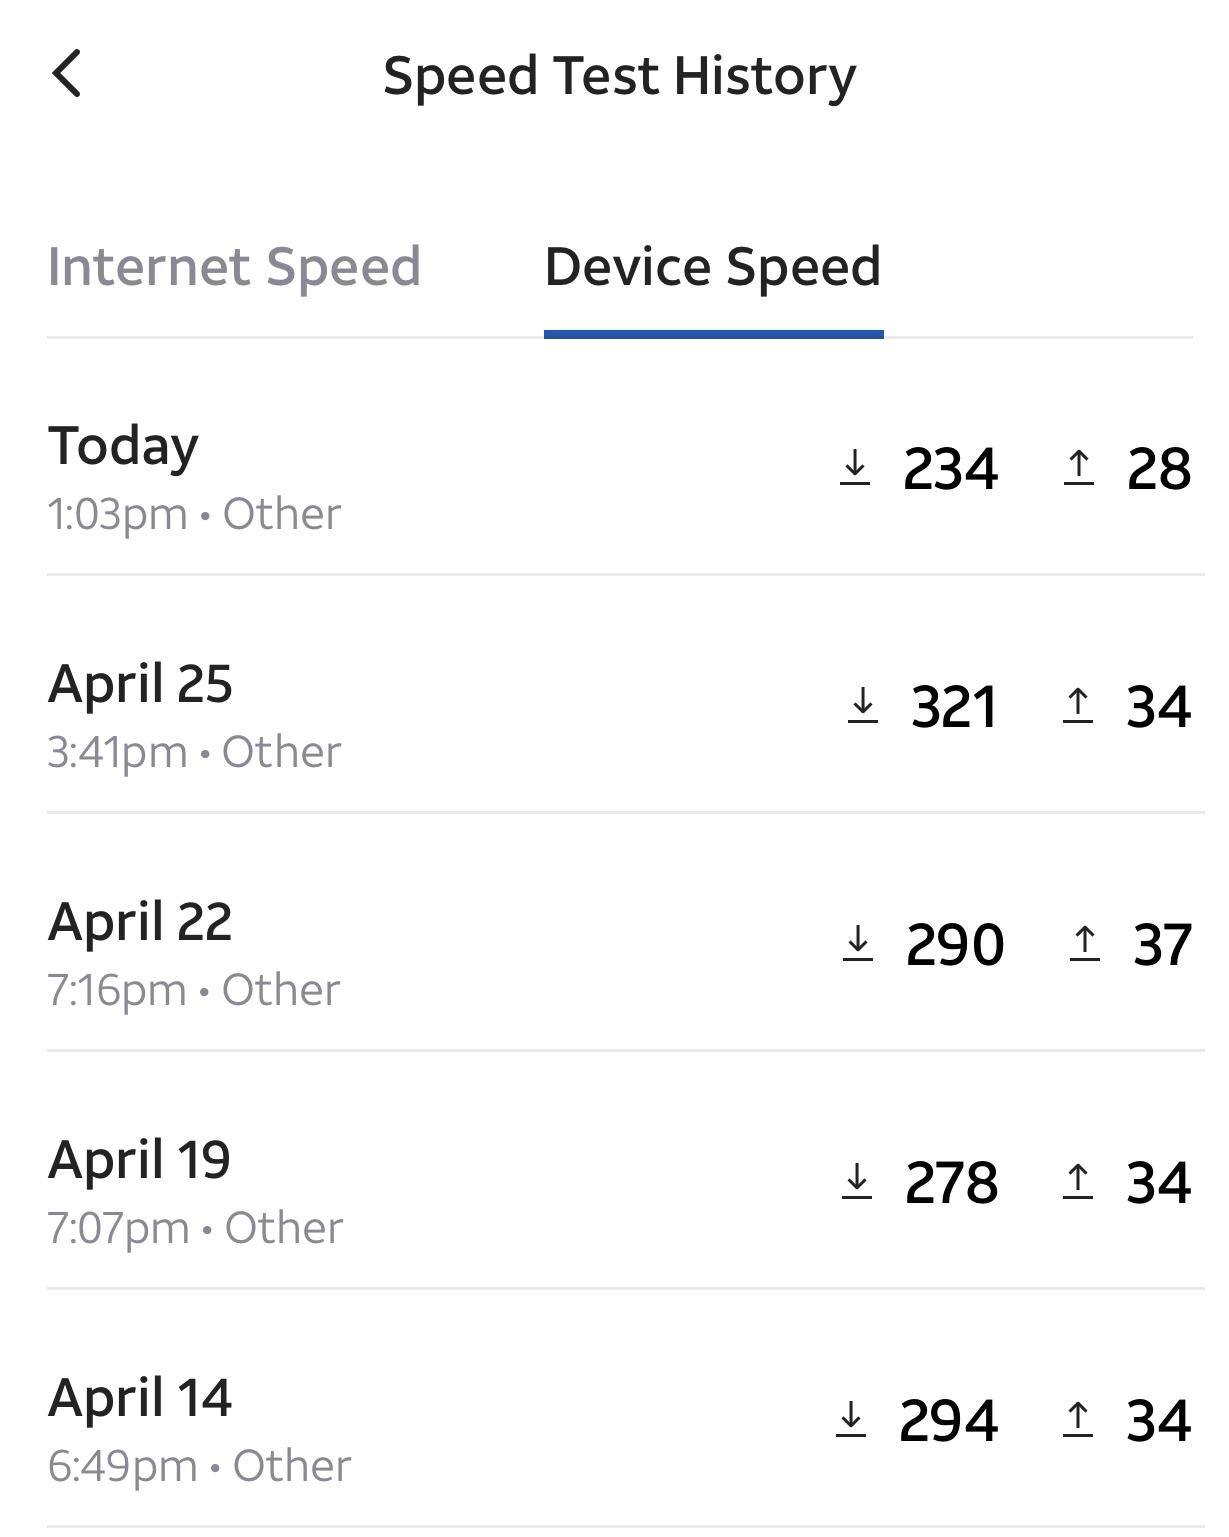The width and height of the screenshot is (1229, 1537).
Task: Click upload arrow icon on April 14 row
Action: (x=1077, y=1419)
